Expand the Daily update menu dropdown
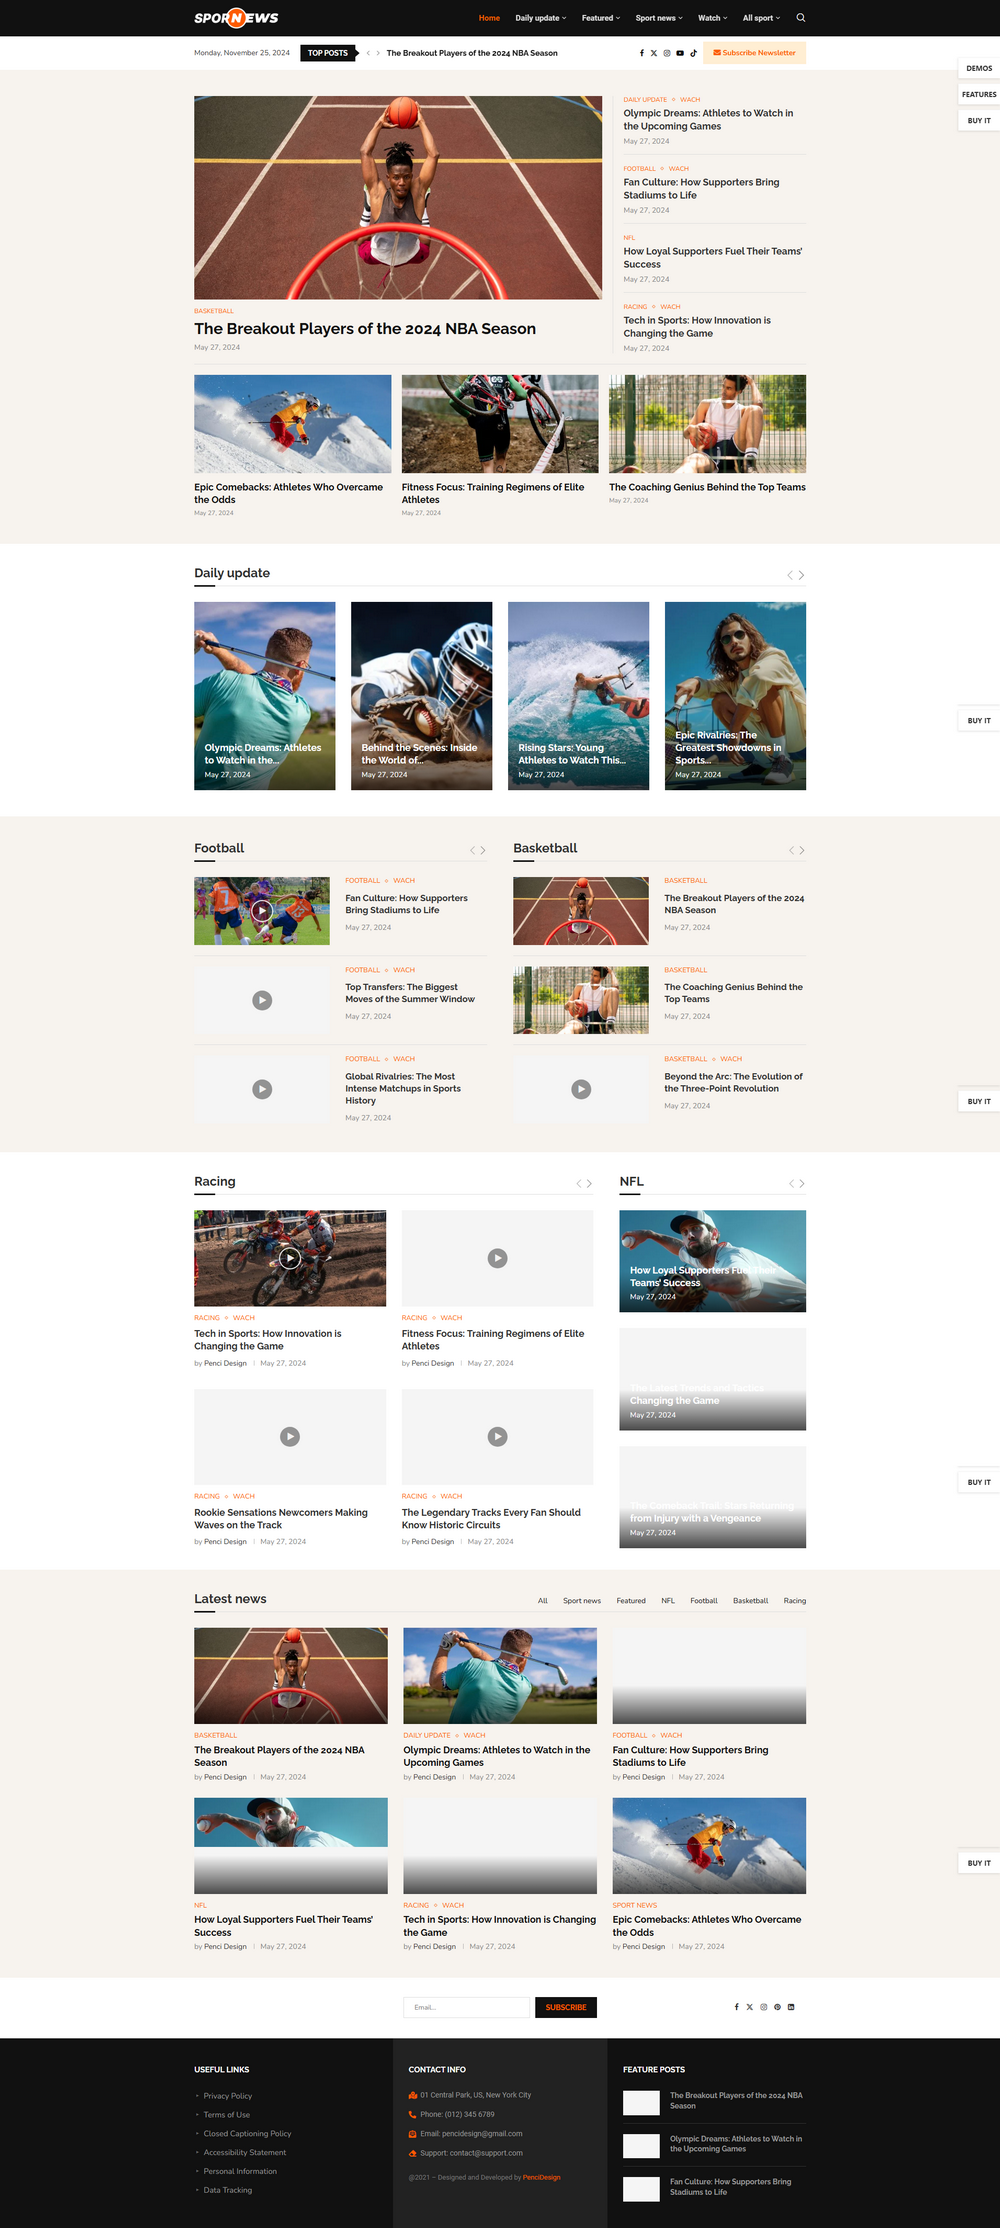The image size is (1000, 2228). [x=540, y=18]
